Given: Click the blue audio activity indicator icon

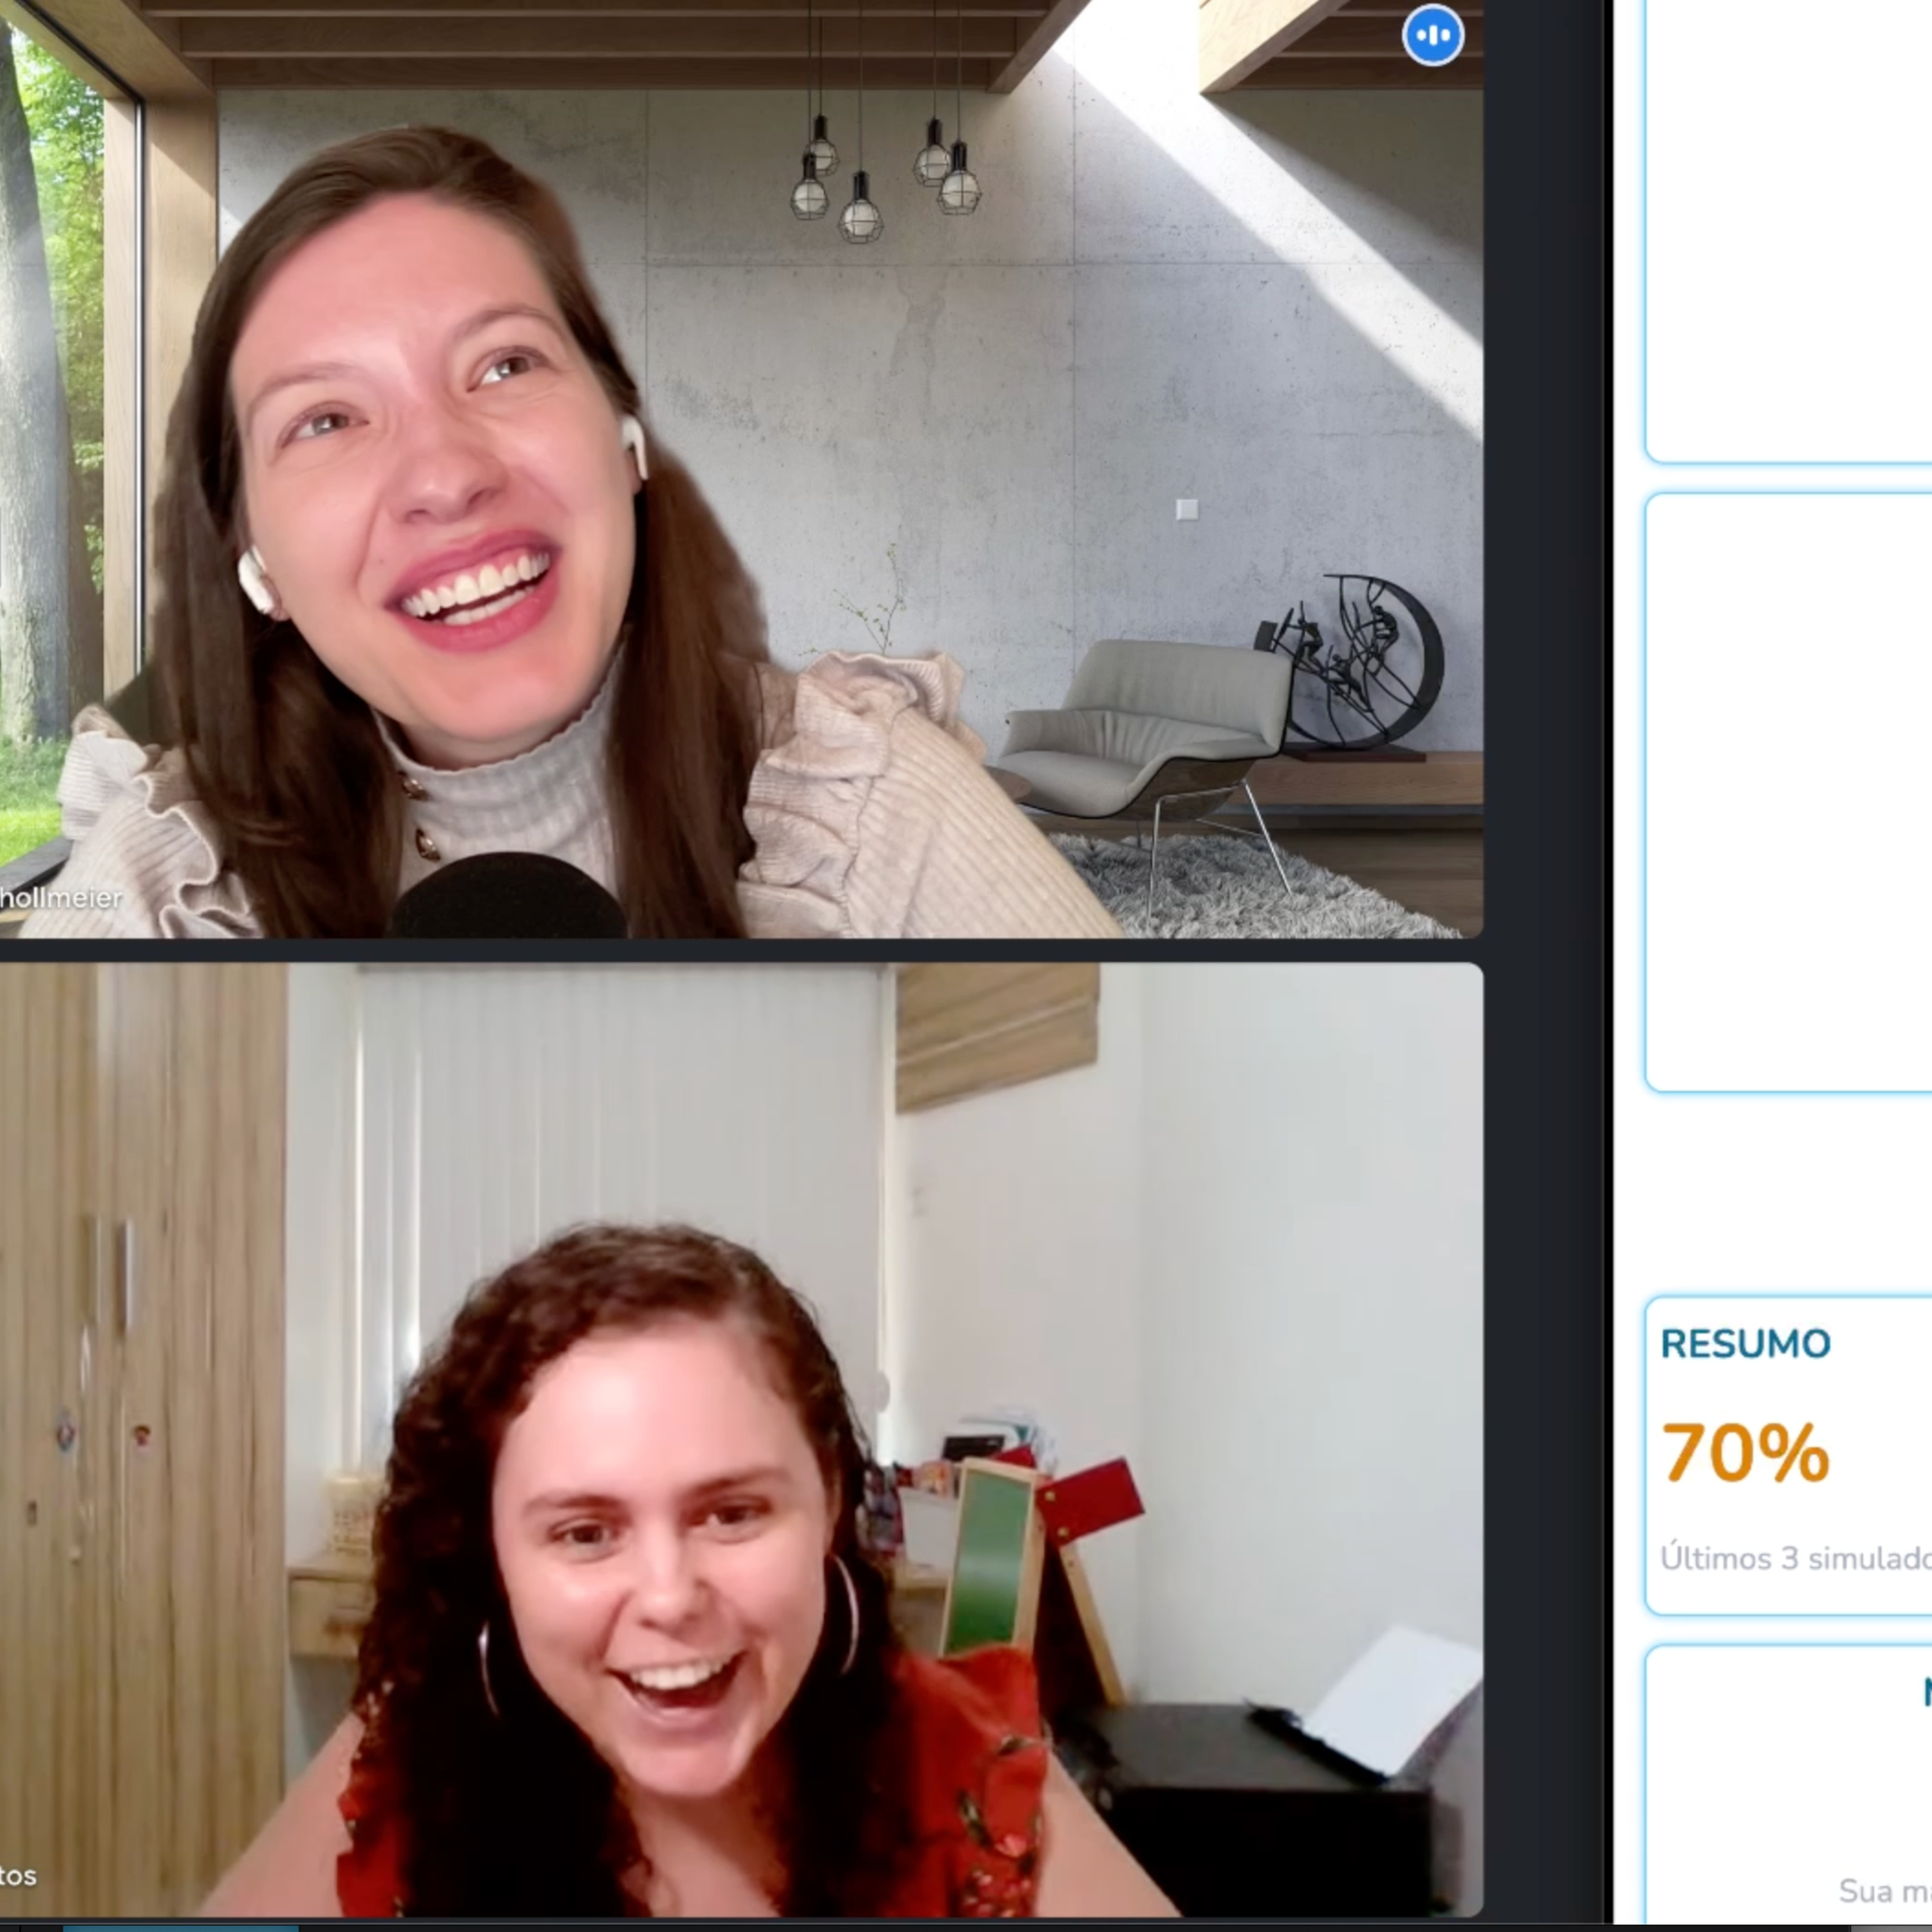Looking at the screenshot, I should [1432, 36].
